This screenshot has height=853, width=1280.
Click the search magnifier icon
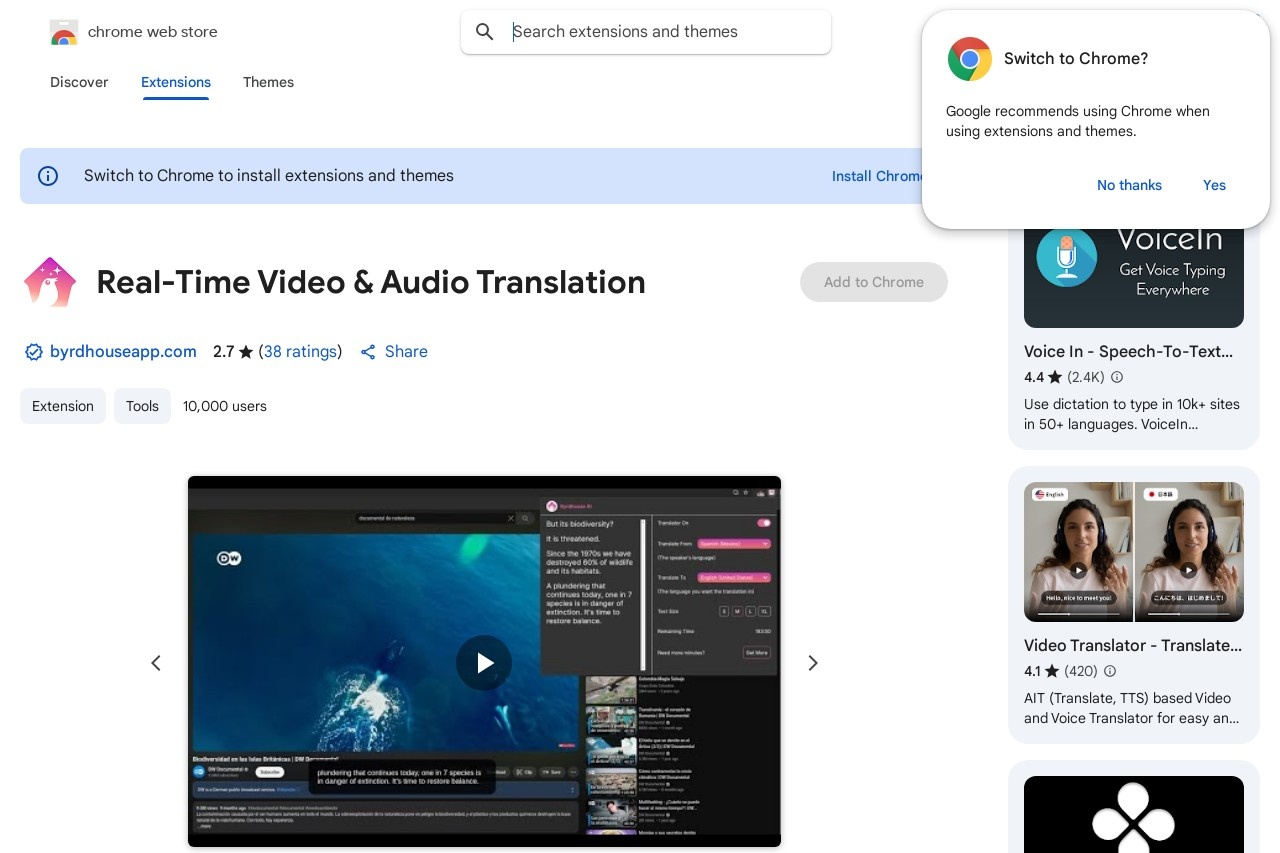pos(485,32)
